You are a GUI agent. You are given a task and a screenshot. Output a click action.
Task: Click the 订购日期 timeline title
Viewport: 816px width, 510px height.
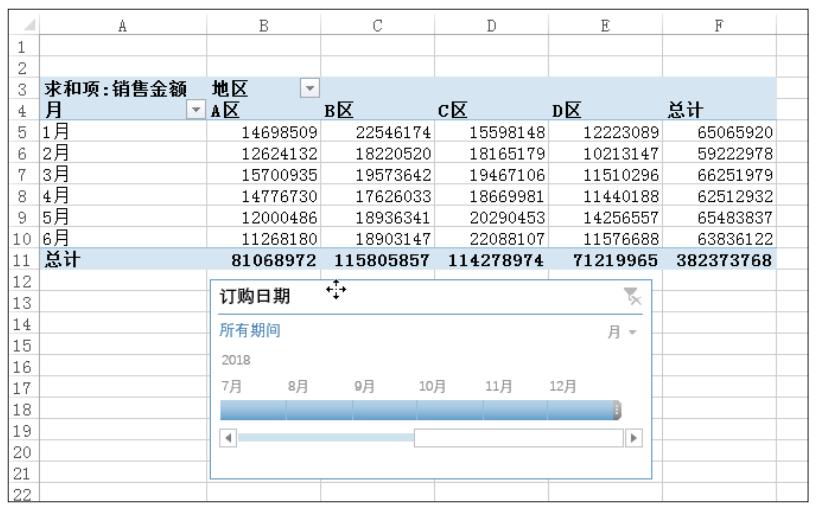pos(254,297)
